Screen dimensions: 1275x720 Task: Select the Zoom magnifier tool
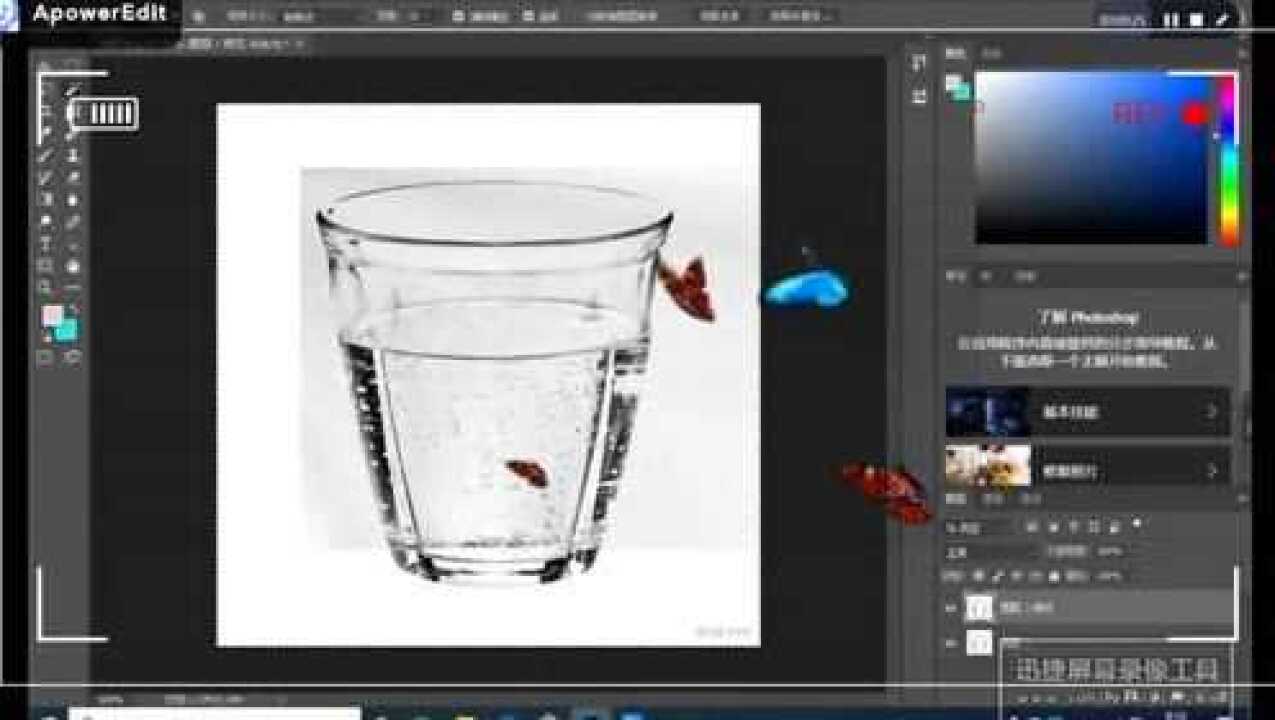(45, 288)
